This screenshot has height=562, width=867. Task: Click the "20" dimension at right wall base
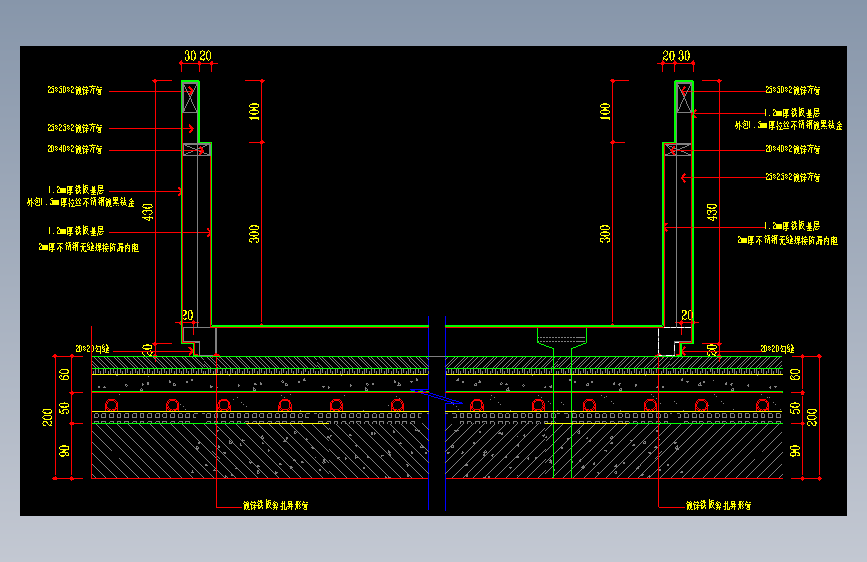coord(687,315)
